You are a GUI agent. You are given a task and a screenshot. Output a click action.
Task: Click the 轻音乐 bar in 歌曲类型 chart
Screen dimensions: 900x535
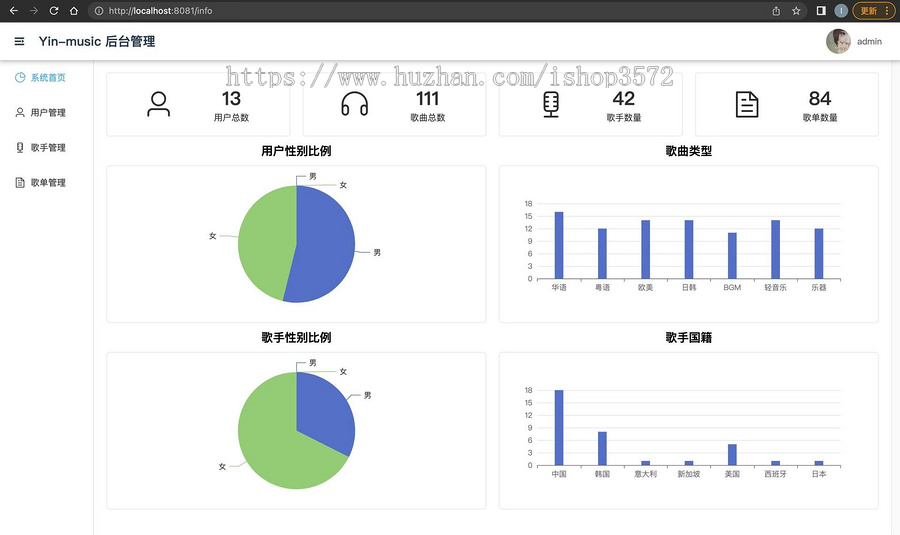pos(775,249)
